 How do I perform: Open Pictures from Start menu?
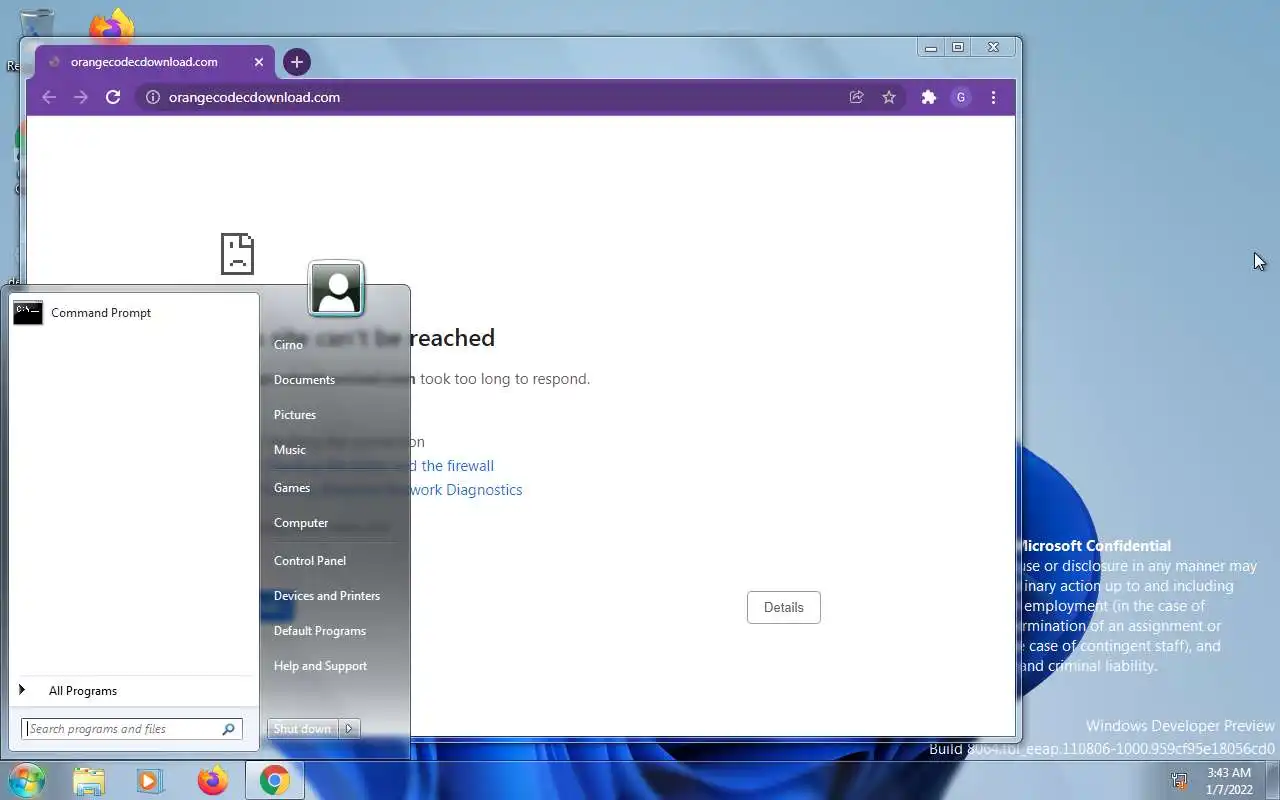pyautogui.click(x=295, y=415)
